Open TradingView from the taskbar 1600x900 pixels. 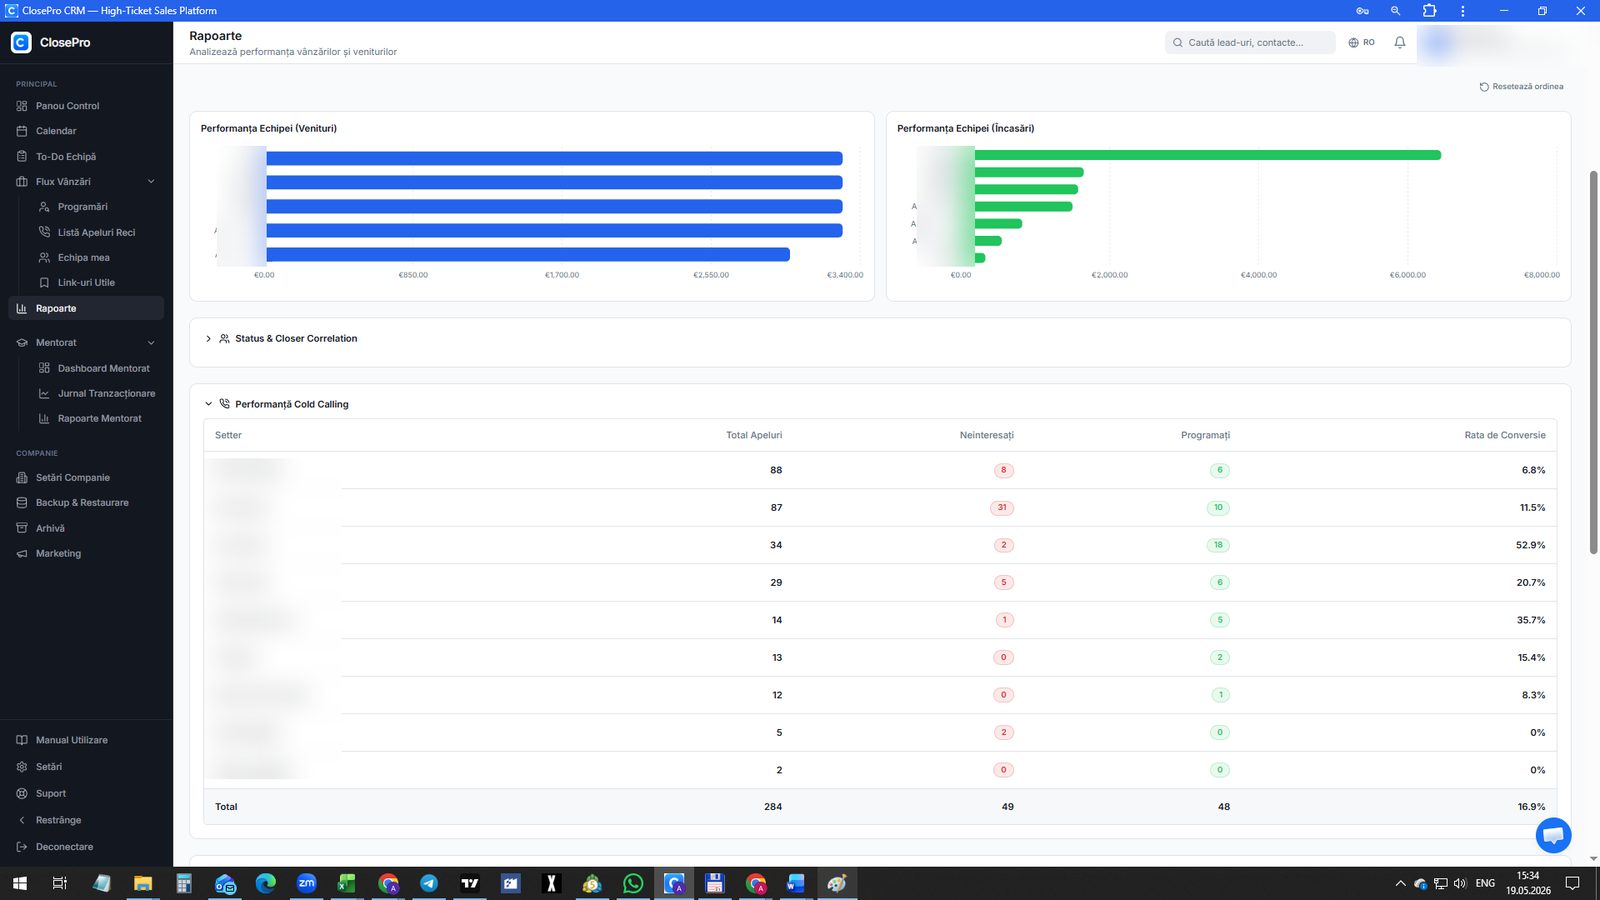coord(470,883)
